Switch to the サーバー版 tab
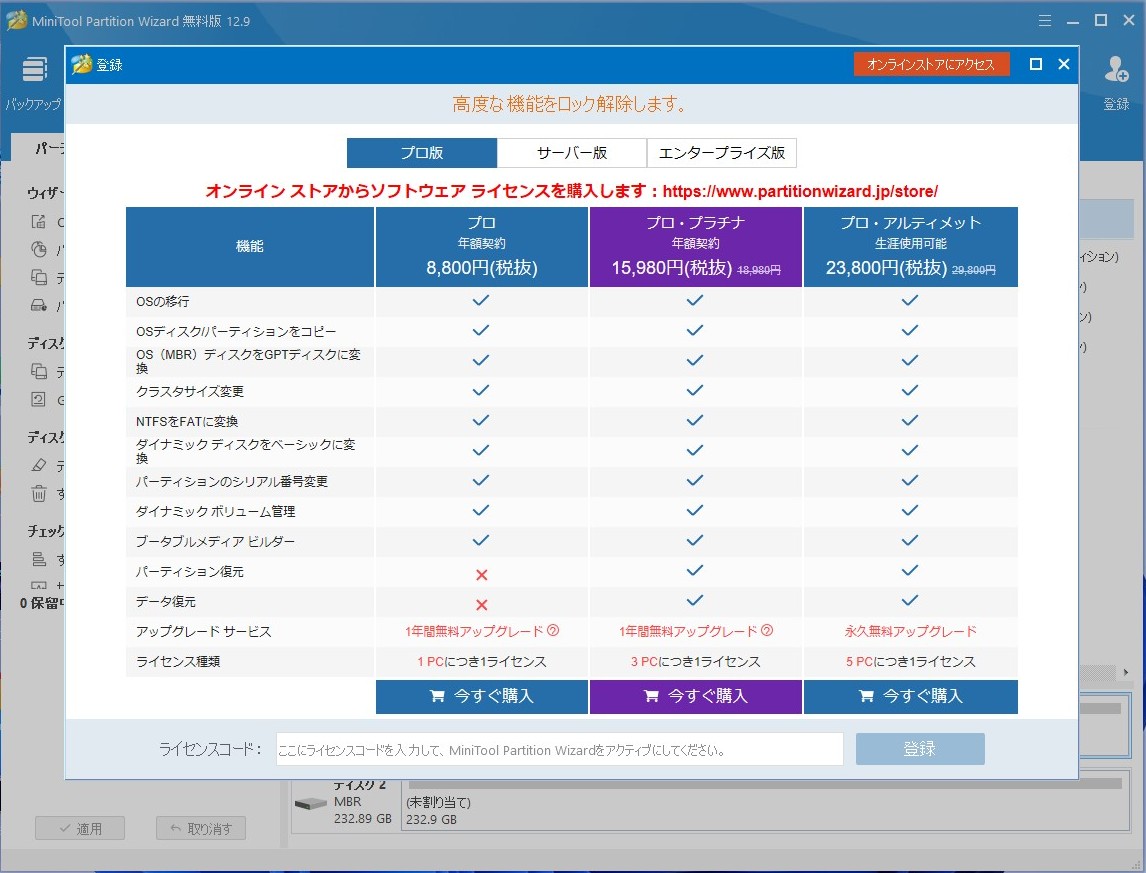Screen dimensions: 1146x873 pos(572,153)
